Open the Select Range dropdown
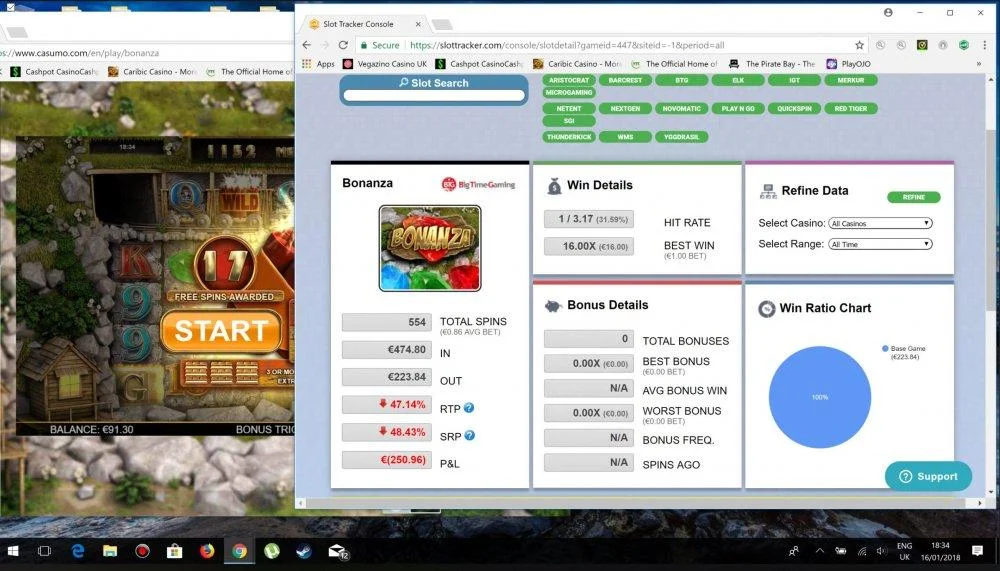 [880, 244]
